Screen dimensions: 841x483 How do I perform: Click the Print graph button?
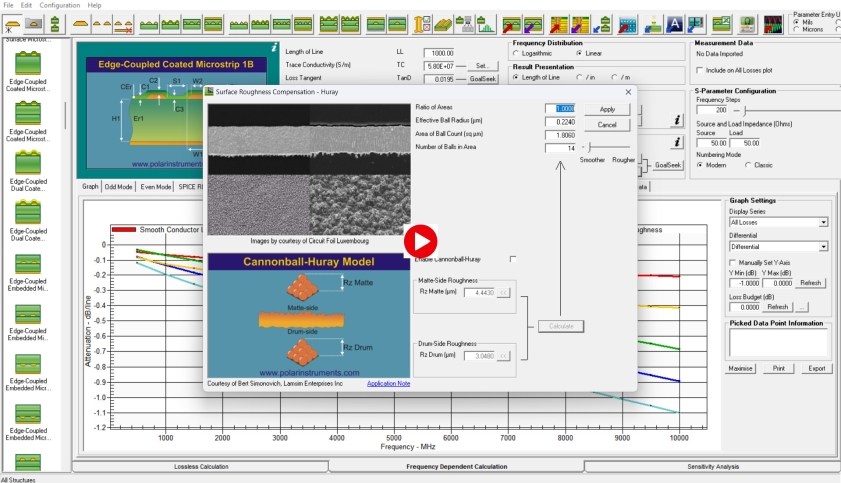click(x=779, y=368)
